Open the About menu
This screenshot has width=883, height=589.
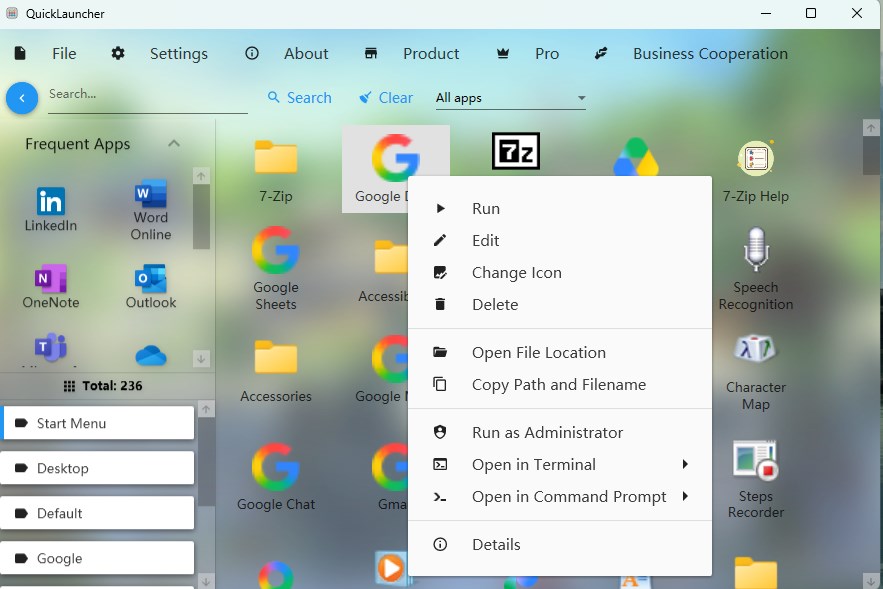coord(306,53)
